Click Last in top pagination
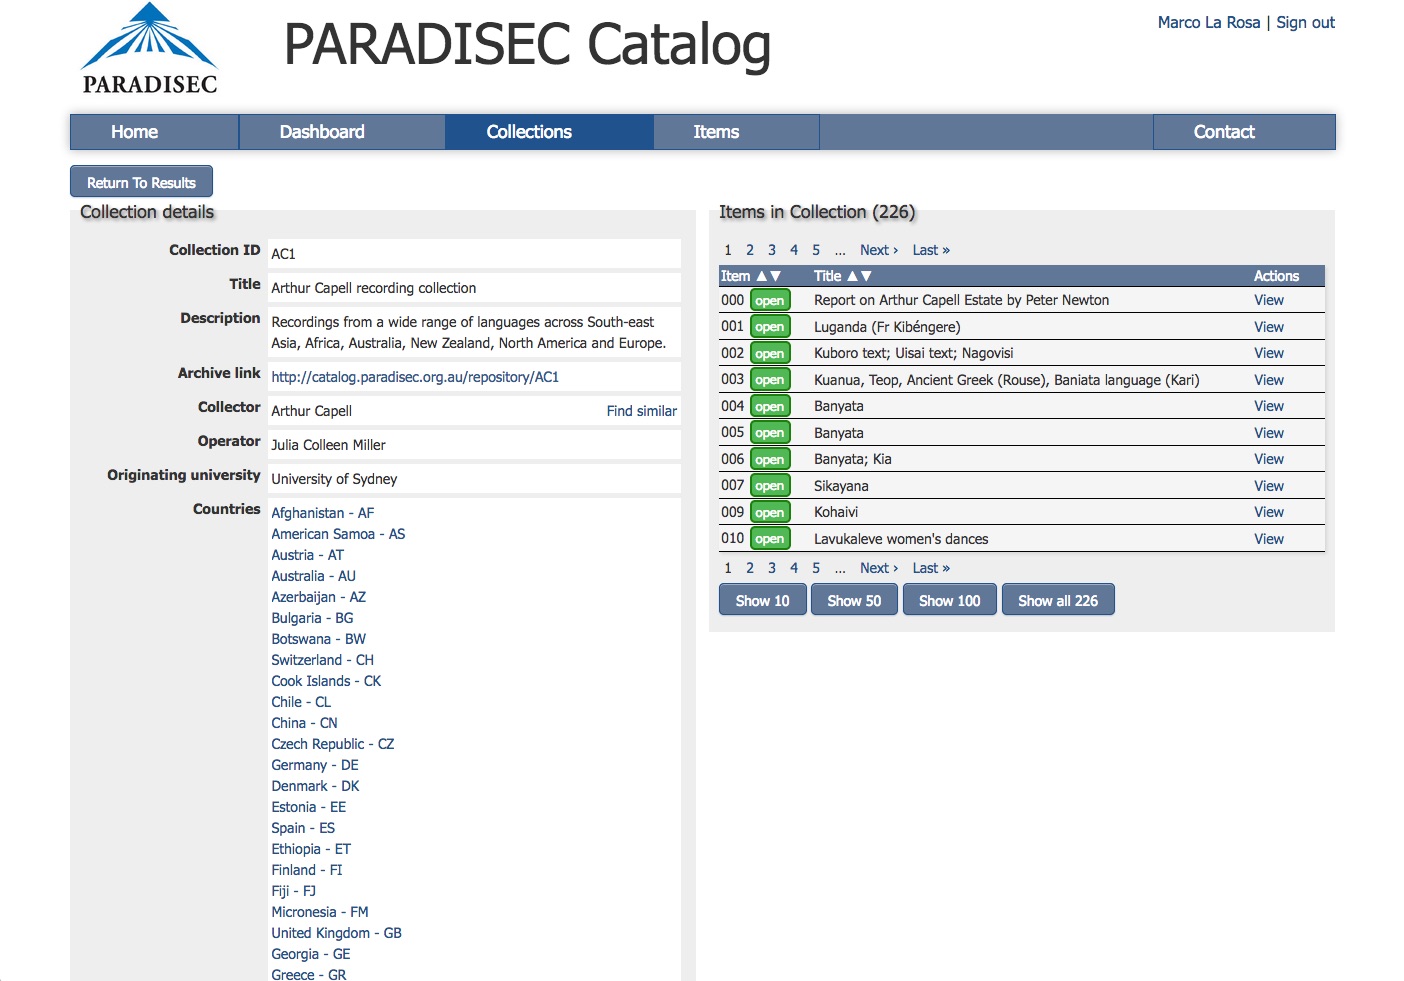 (931, 250)
